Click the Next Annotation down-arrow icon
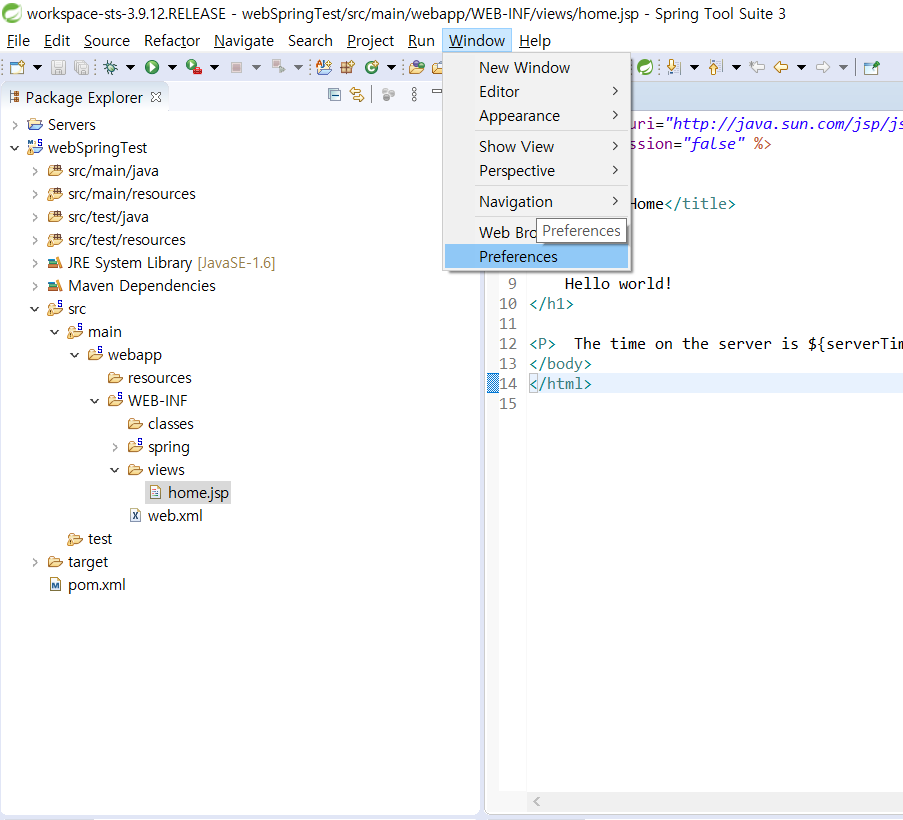 coord(673,67)
